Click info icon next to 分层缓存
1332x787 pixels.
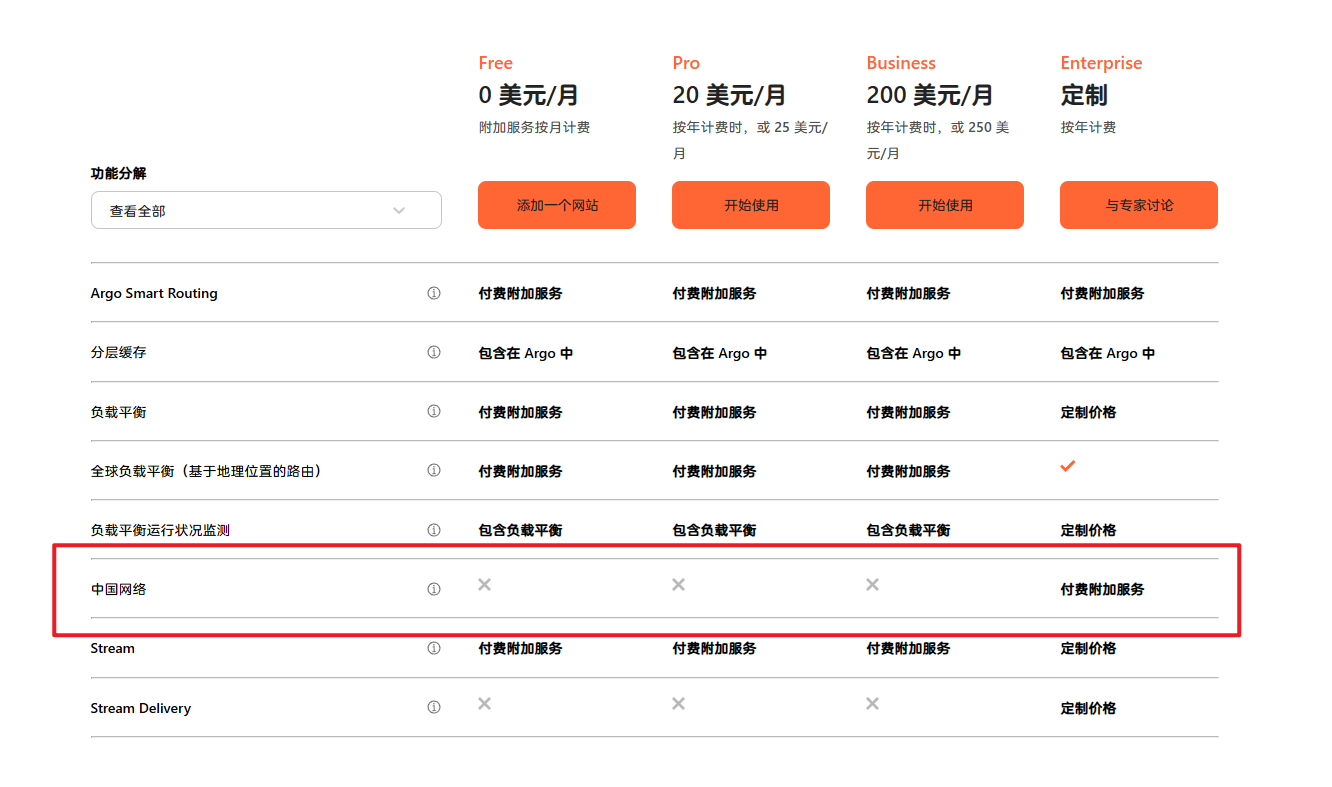click(x=434, y=352)
